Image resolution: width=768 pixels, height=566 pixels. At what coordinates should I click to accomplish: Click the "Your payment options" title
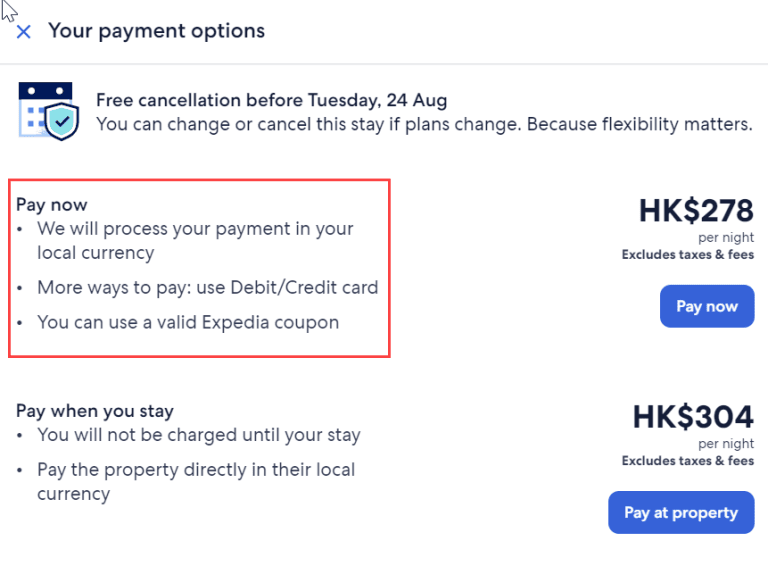(x=157, y=31)
